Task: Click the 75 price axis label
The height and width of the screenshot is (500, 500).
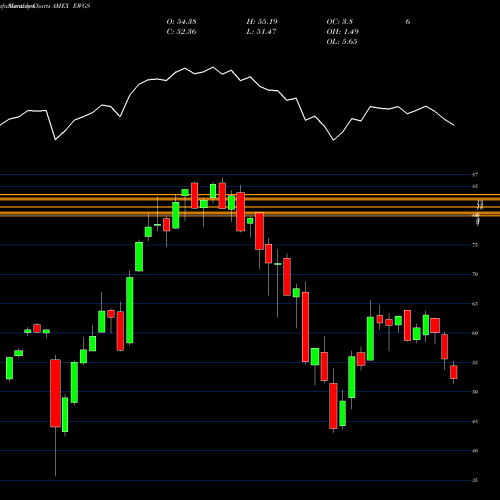Action: click(x=475, y=245)
